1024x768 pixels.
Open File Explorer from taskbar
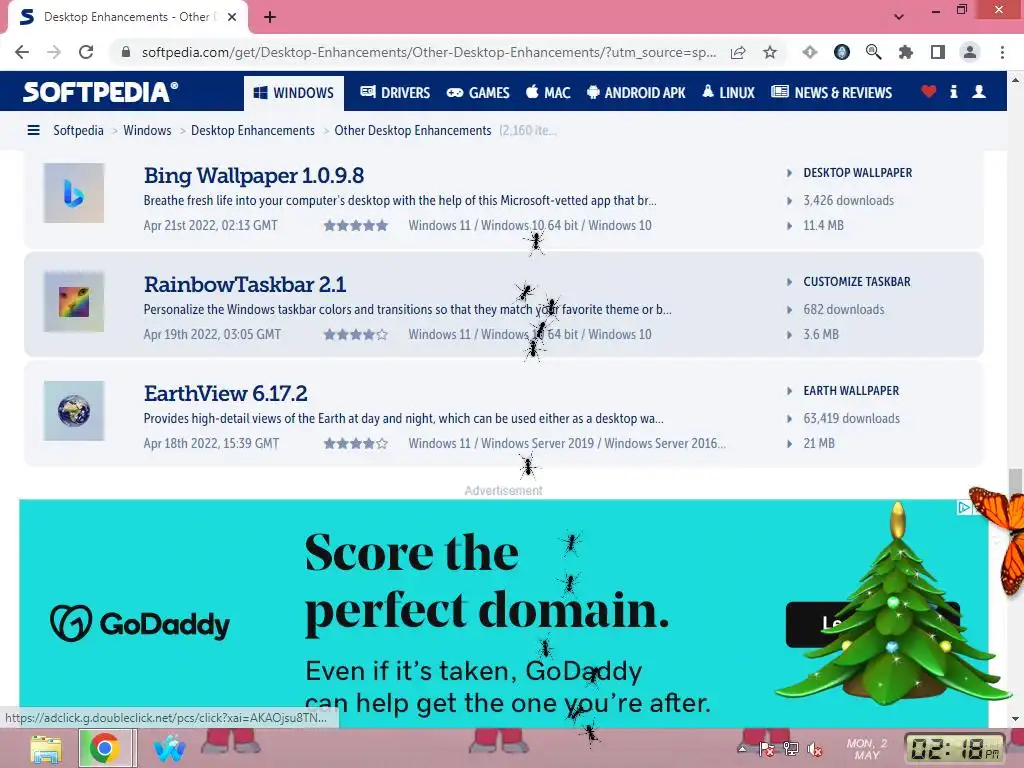46,748
